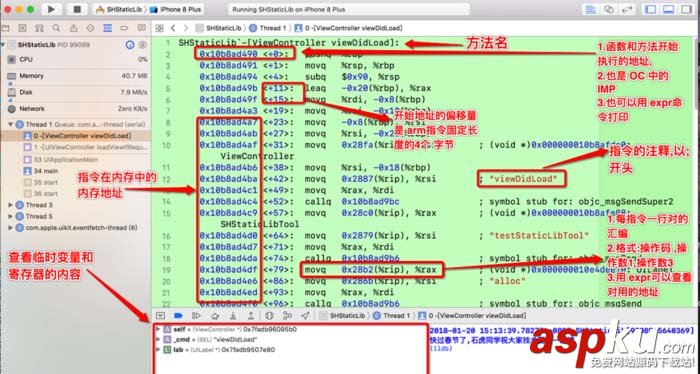Open the Issue navigator tab

pyautogui.click(x=73, y=28)
